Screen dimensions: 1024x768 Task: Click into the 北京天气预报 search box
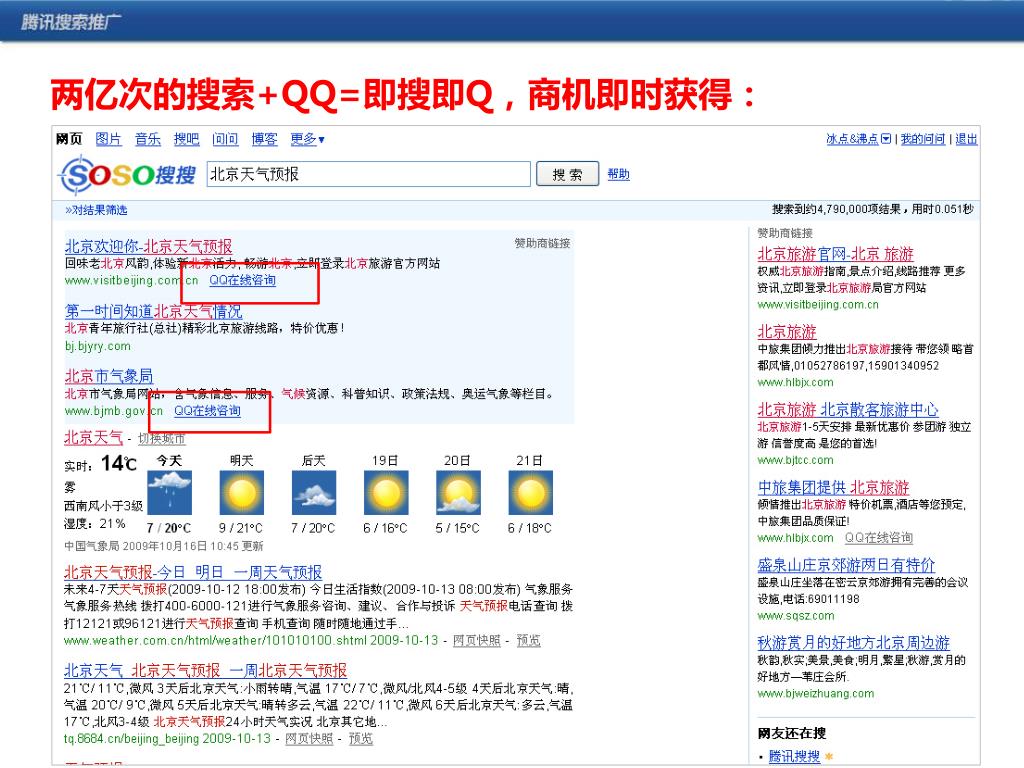click(x=368, y=174)
